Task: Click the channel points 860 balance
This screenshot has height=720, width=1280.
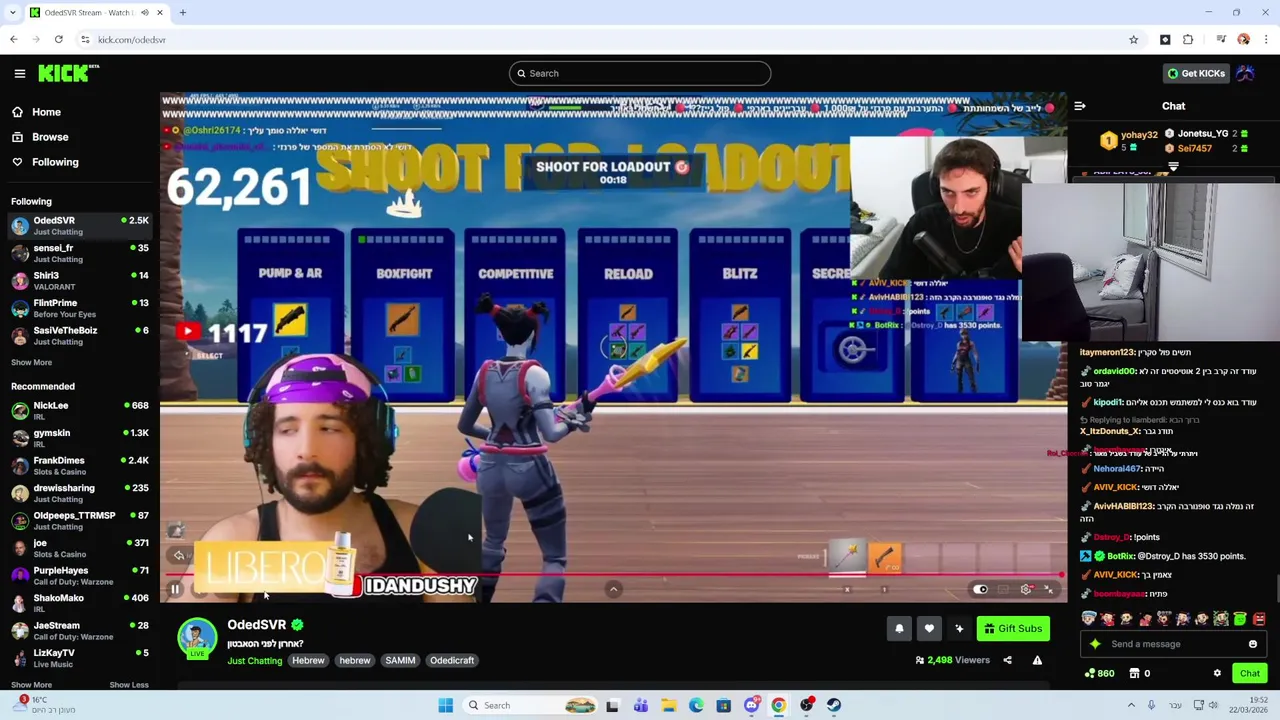Action: [x=1099, y=673]
